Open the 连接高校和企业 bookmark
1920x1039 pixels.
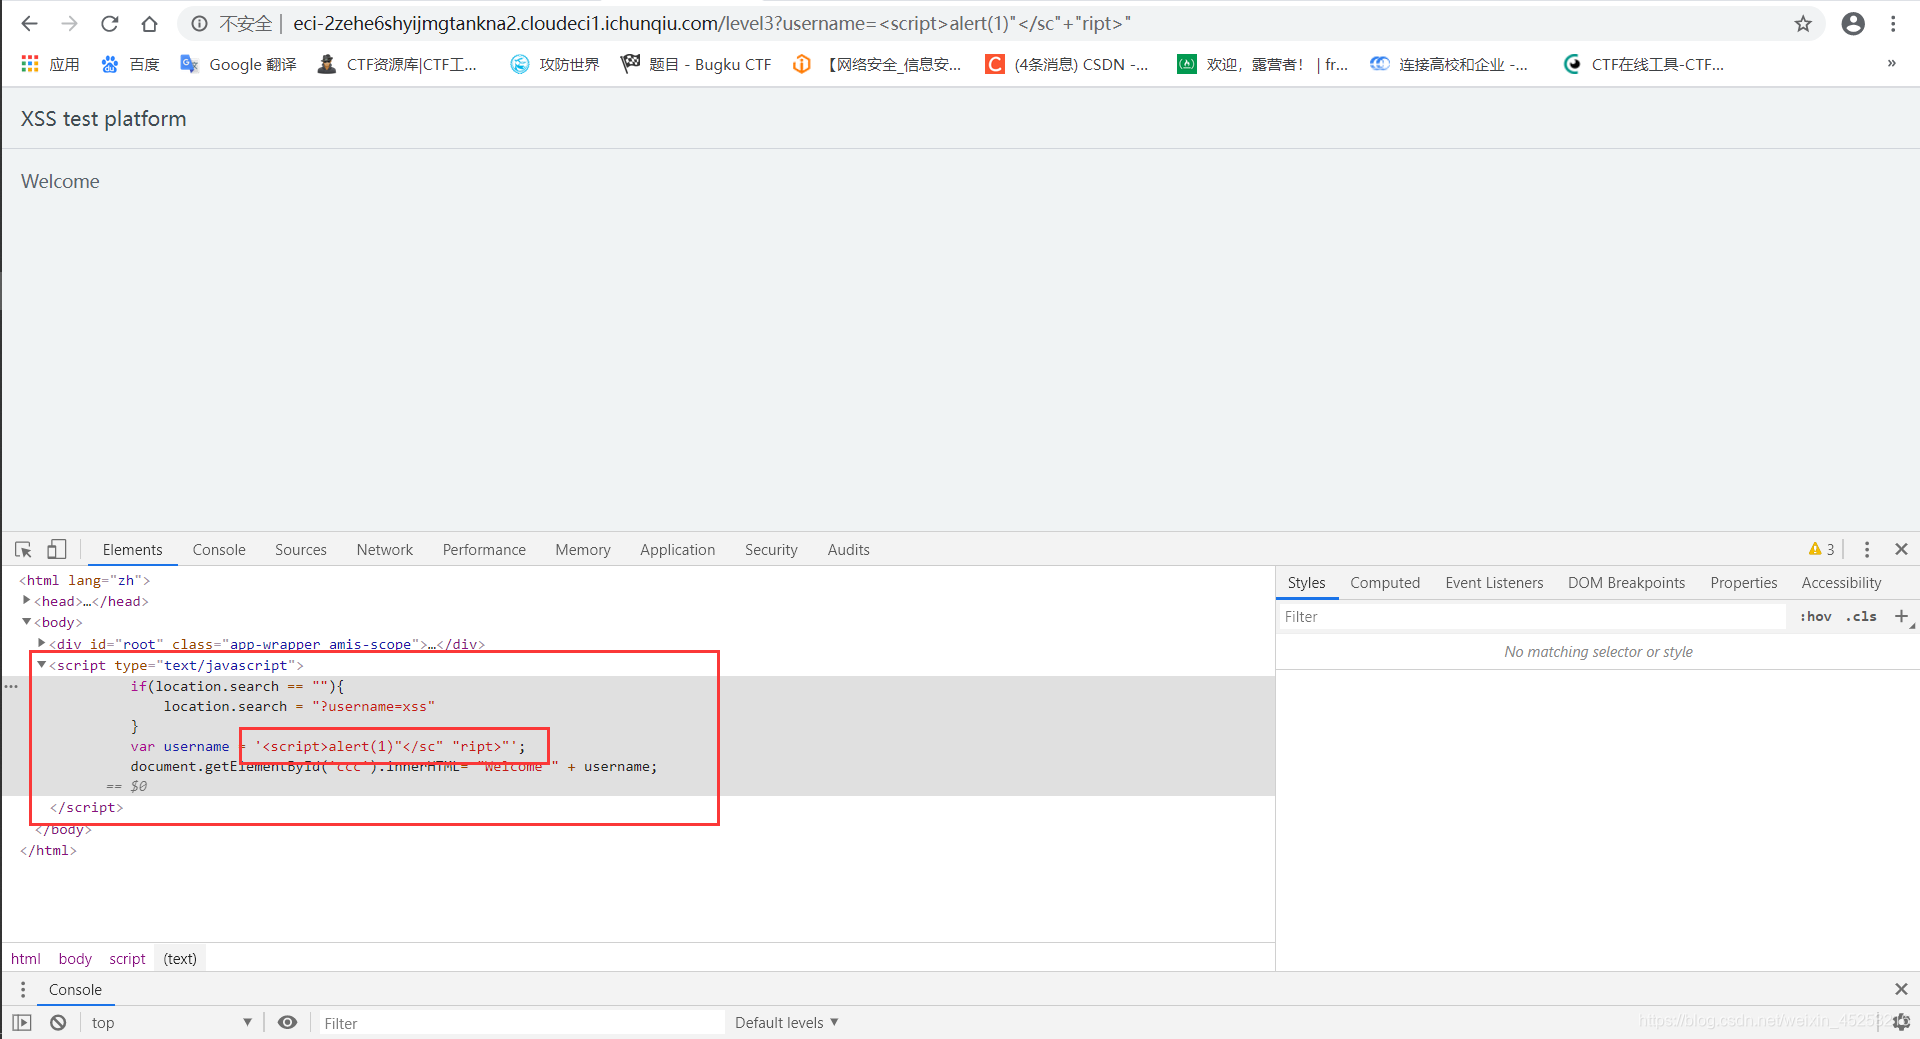[x=1450, y=64]
